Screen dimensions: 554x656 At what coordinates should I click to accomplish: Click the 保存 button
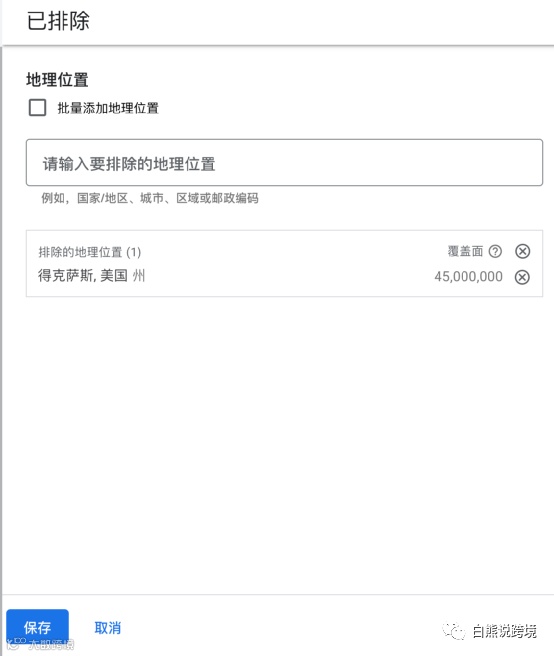click(x=37, y=628)
